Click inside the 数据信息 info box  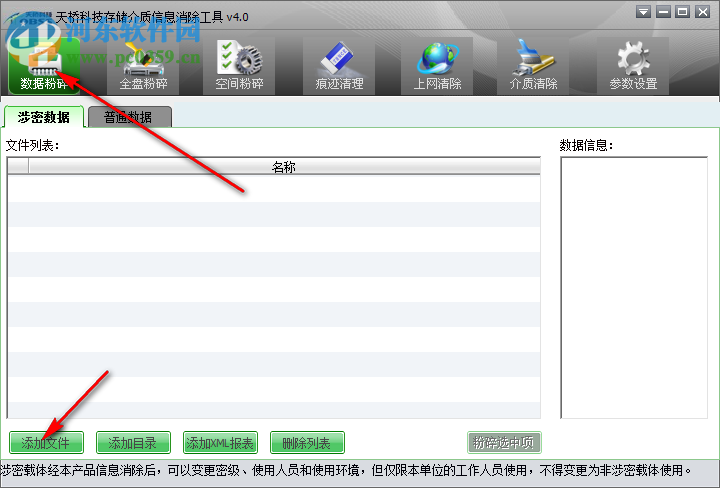(634, 287)
